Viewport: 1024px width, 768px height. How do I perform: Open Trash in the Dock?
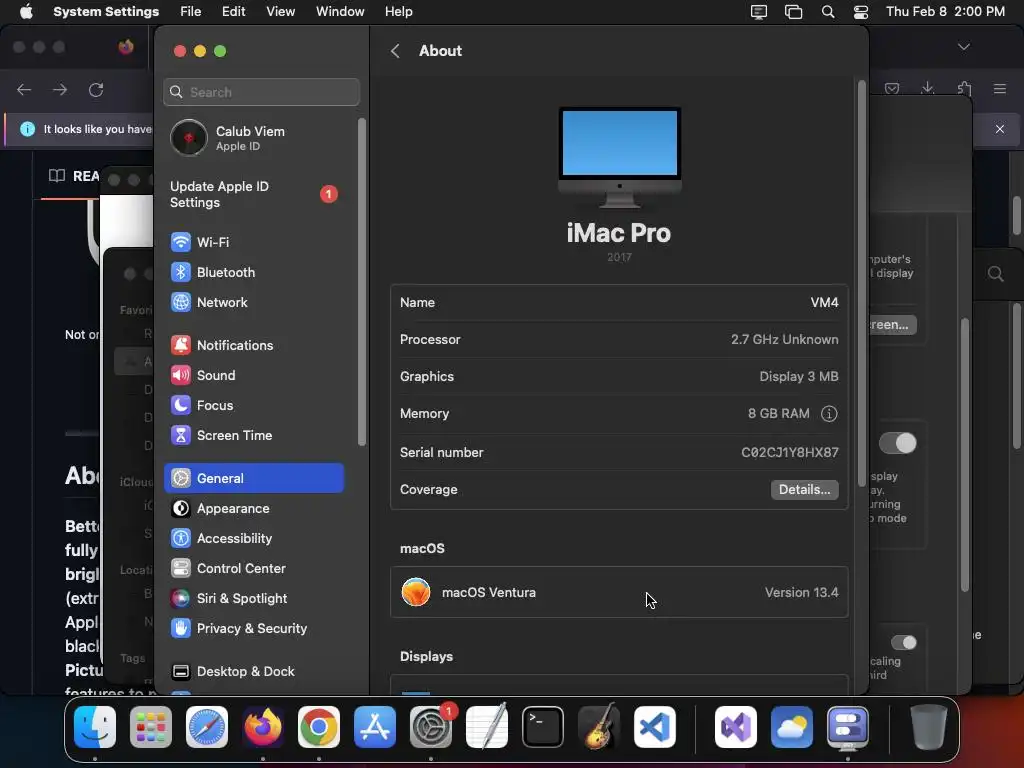click(929, 727)
